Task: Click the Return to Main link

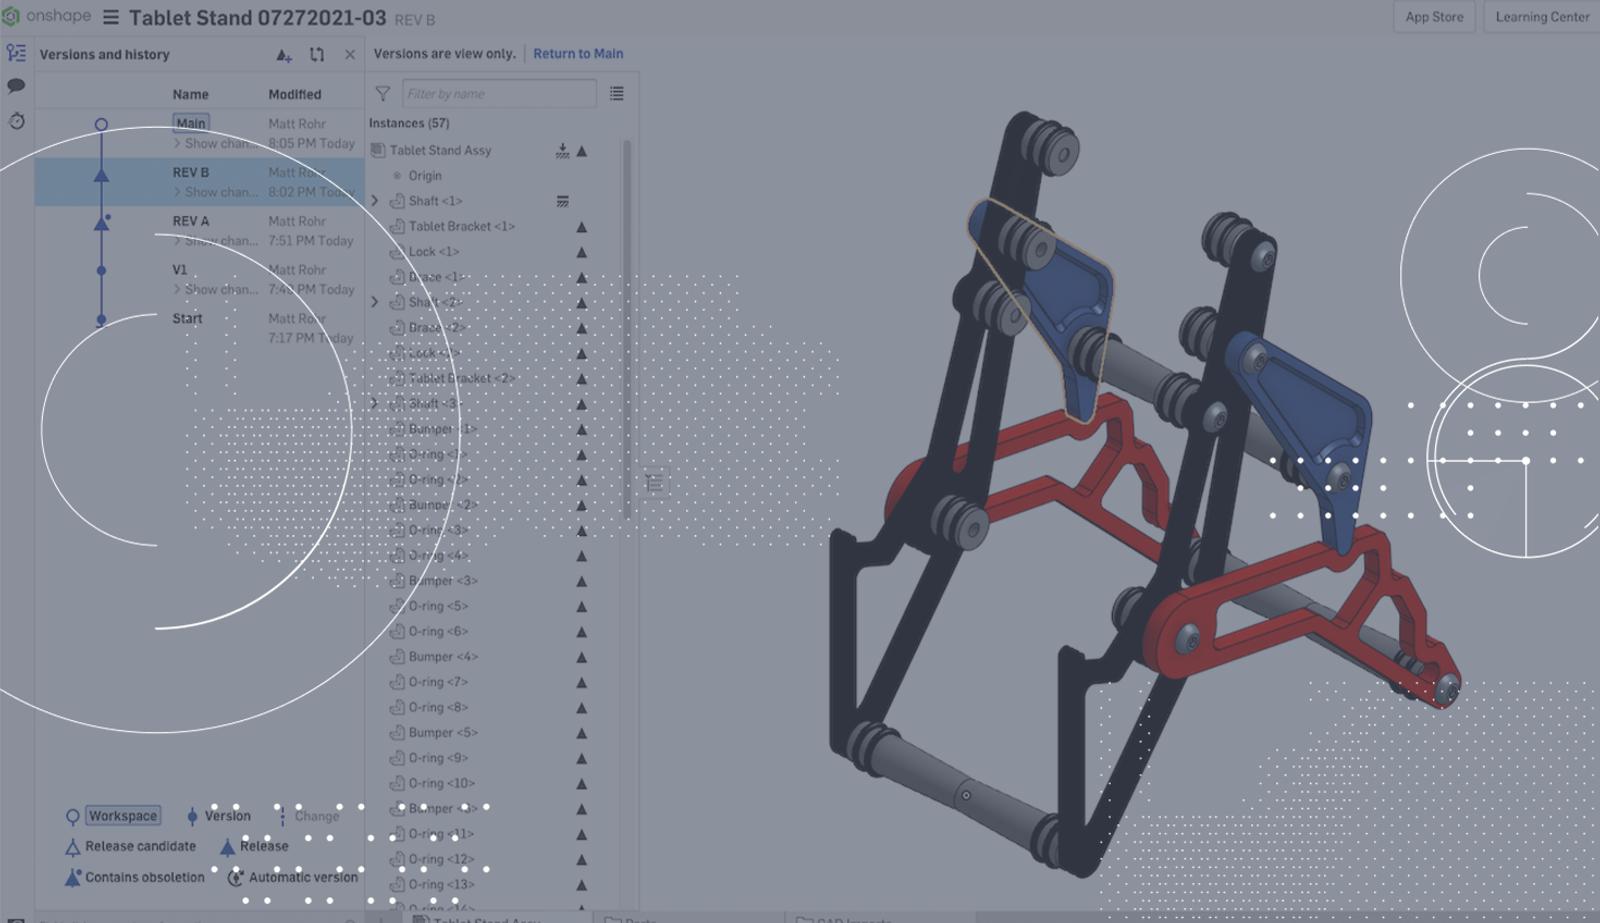Action: pyautogui.click(x=578, y=54)
